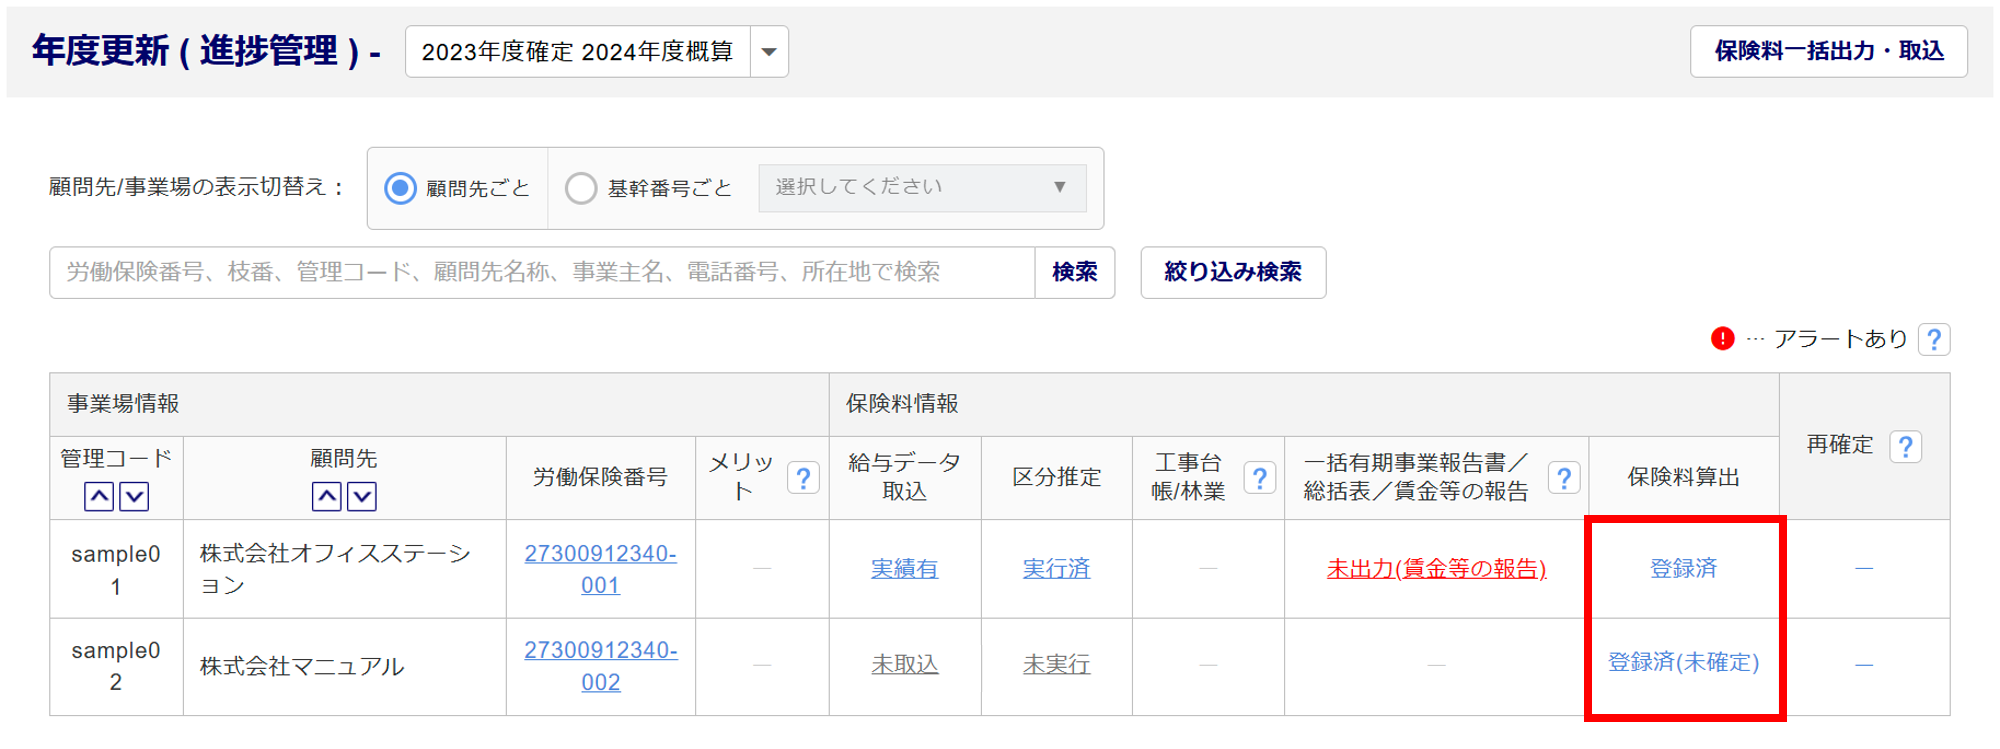The image size is (2000, 749).
Task: Click help icon next to 再確定
Action: (x=1905, y=446)
